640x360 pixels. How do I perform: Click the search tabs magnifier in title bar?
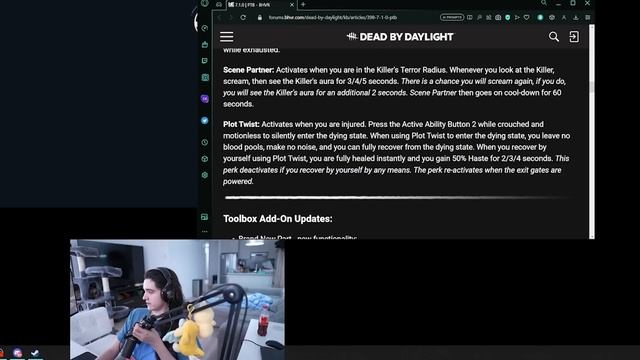pyautogui.click(x=544, y=3)
